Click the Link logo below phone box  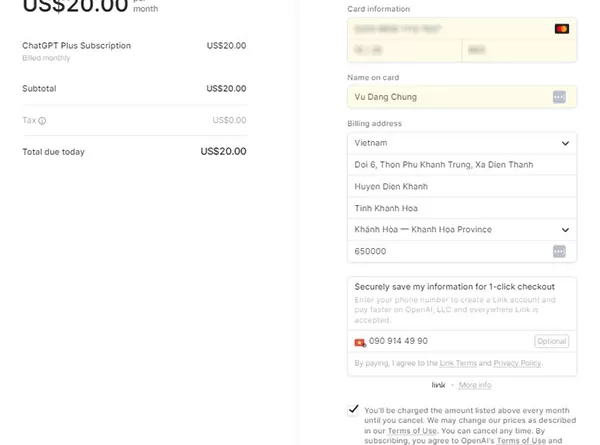(x=438, y=385)
